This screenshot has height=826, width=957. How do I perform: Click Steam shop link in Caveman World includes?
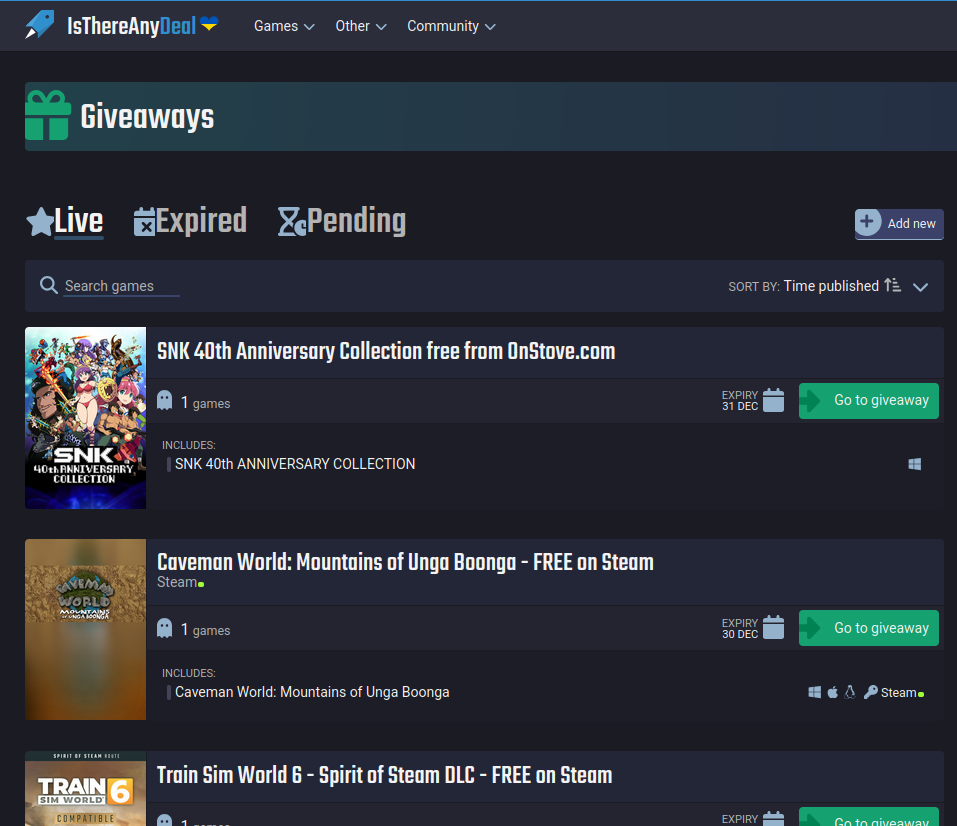[x=898, y=693]
